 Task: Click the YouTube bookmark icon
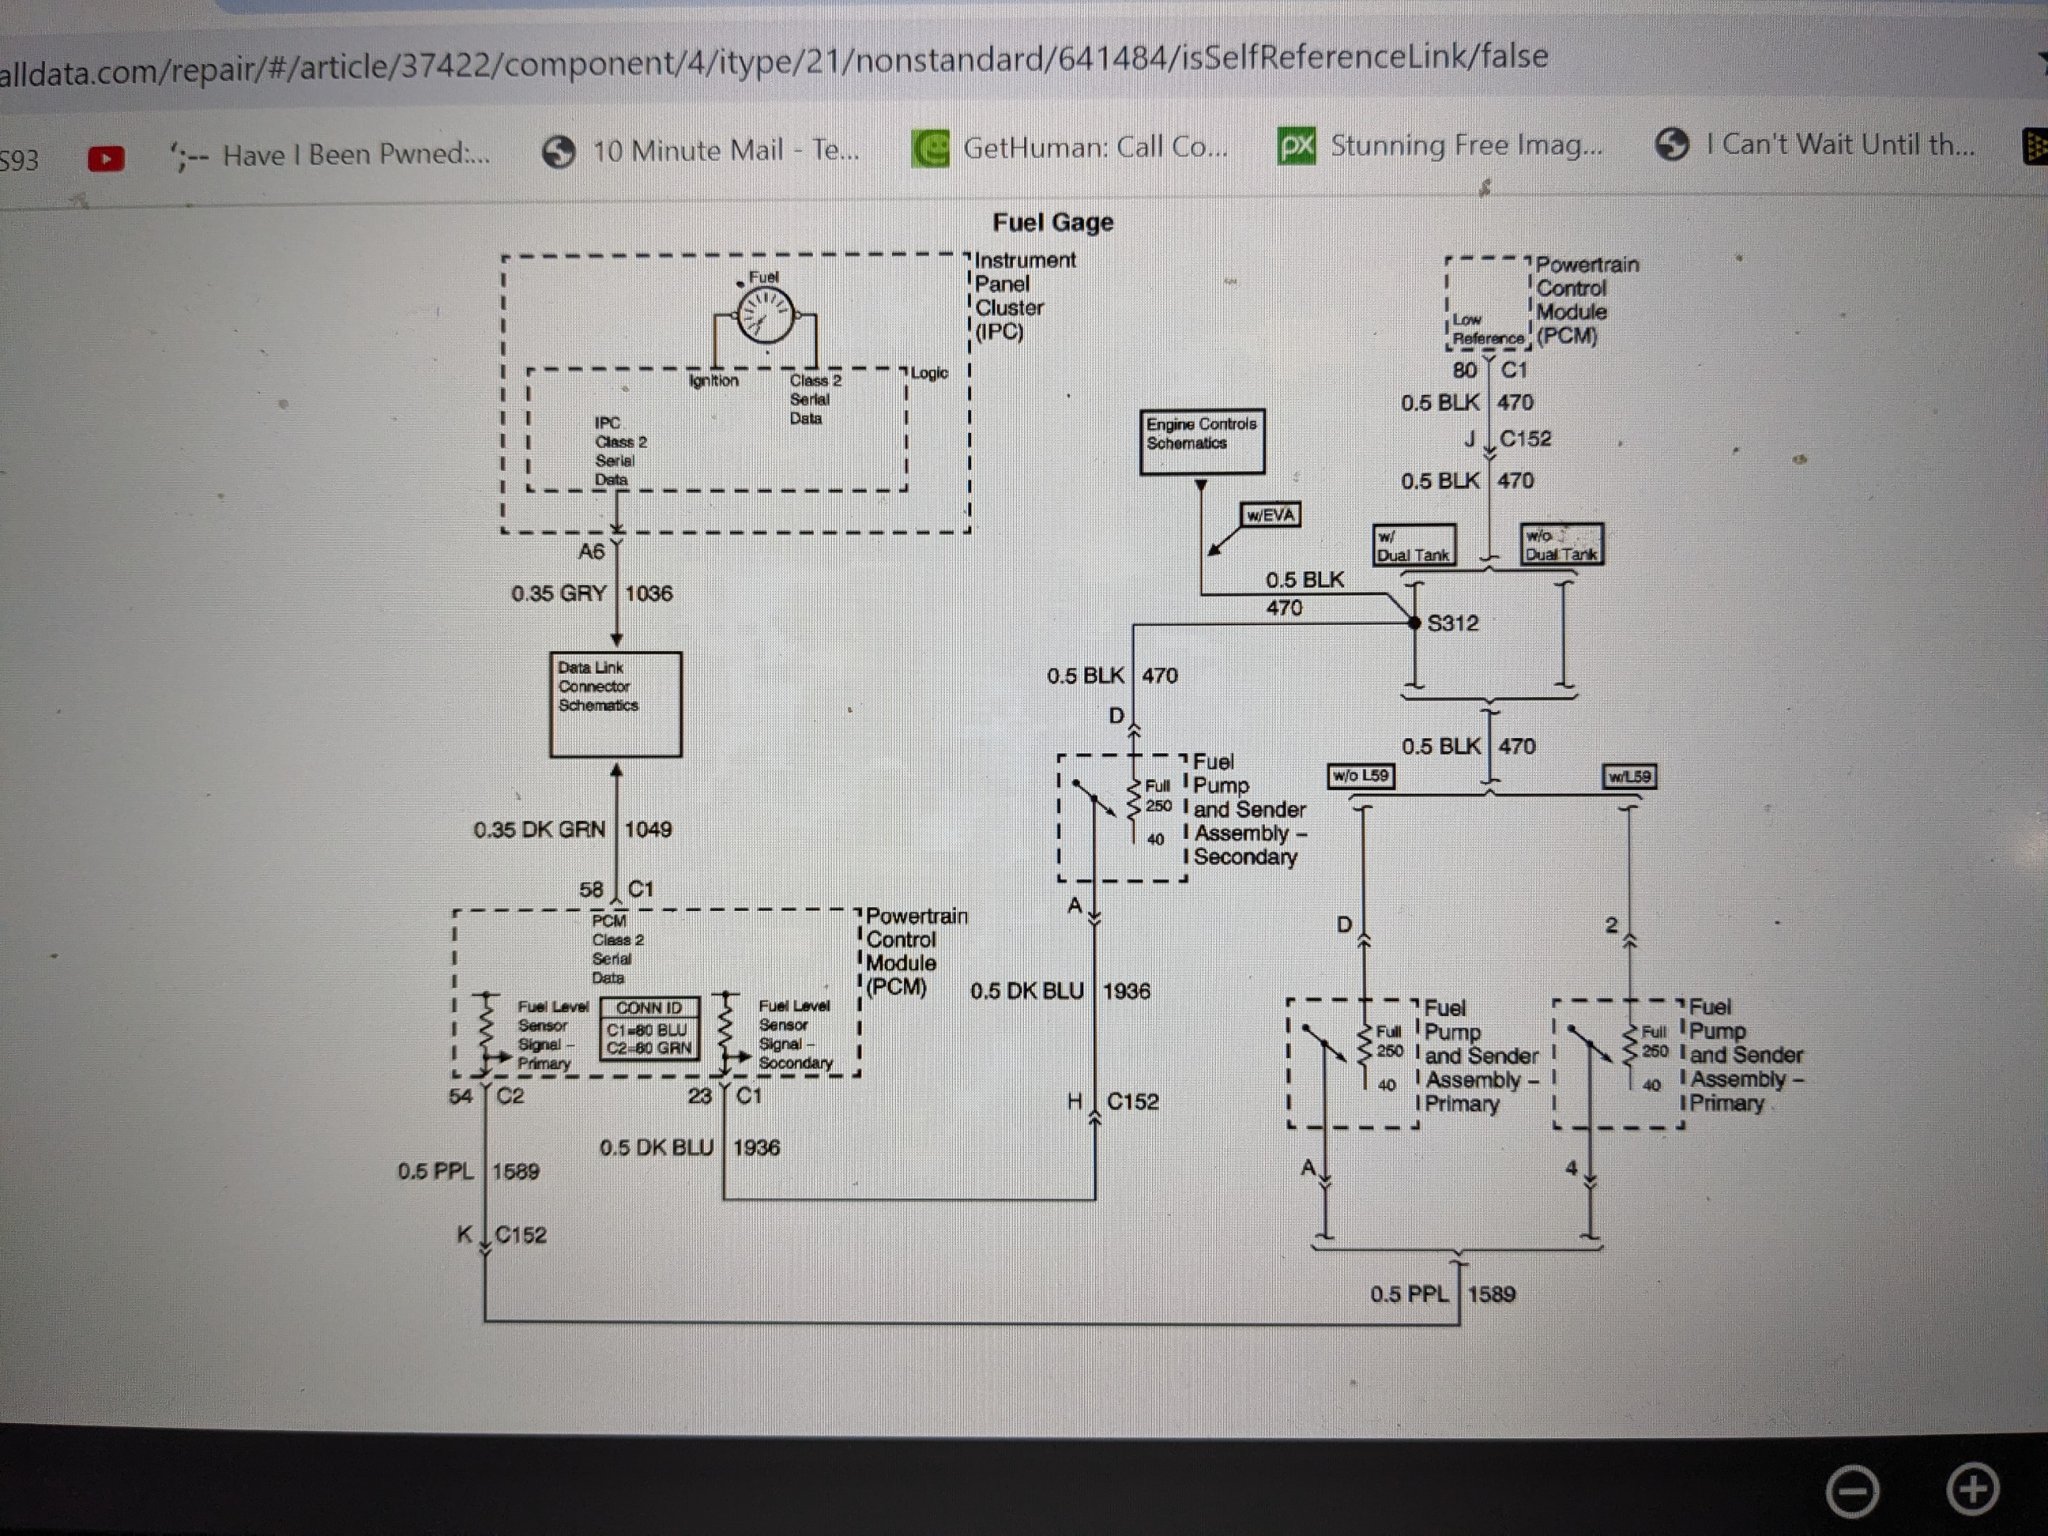pos(107,158)
